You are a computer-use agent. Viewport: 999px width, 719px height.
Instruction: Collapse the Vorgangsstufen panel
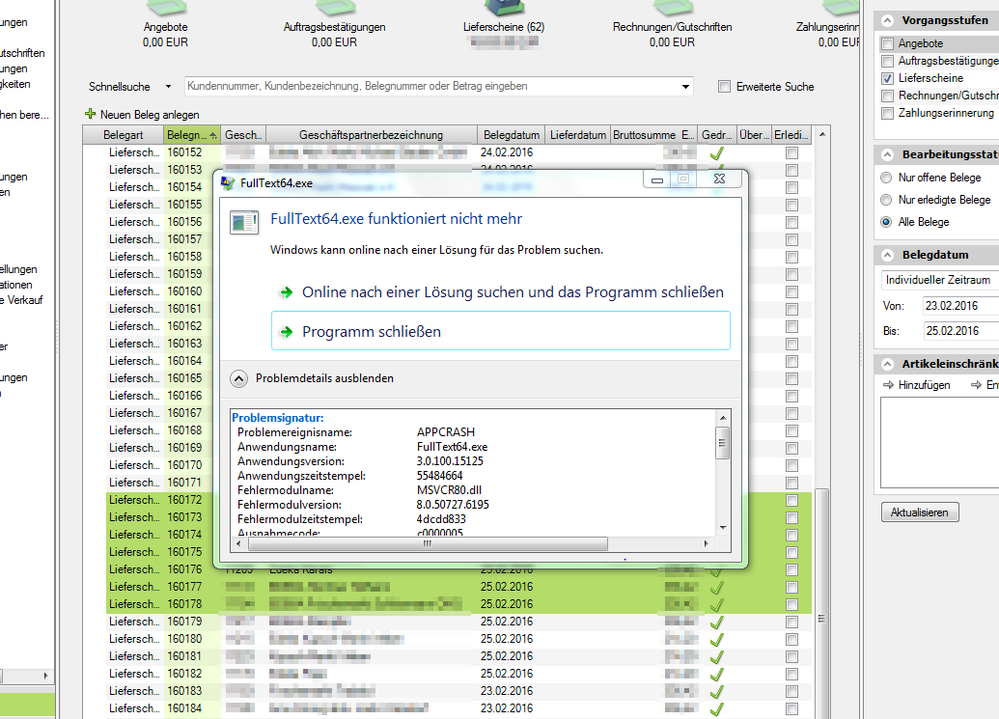[x=888, y=20]
